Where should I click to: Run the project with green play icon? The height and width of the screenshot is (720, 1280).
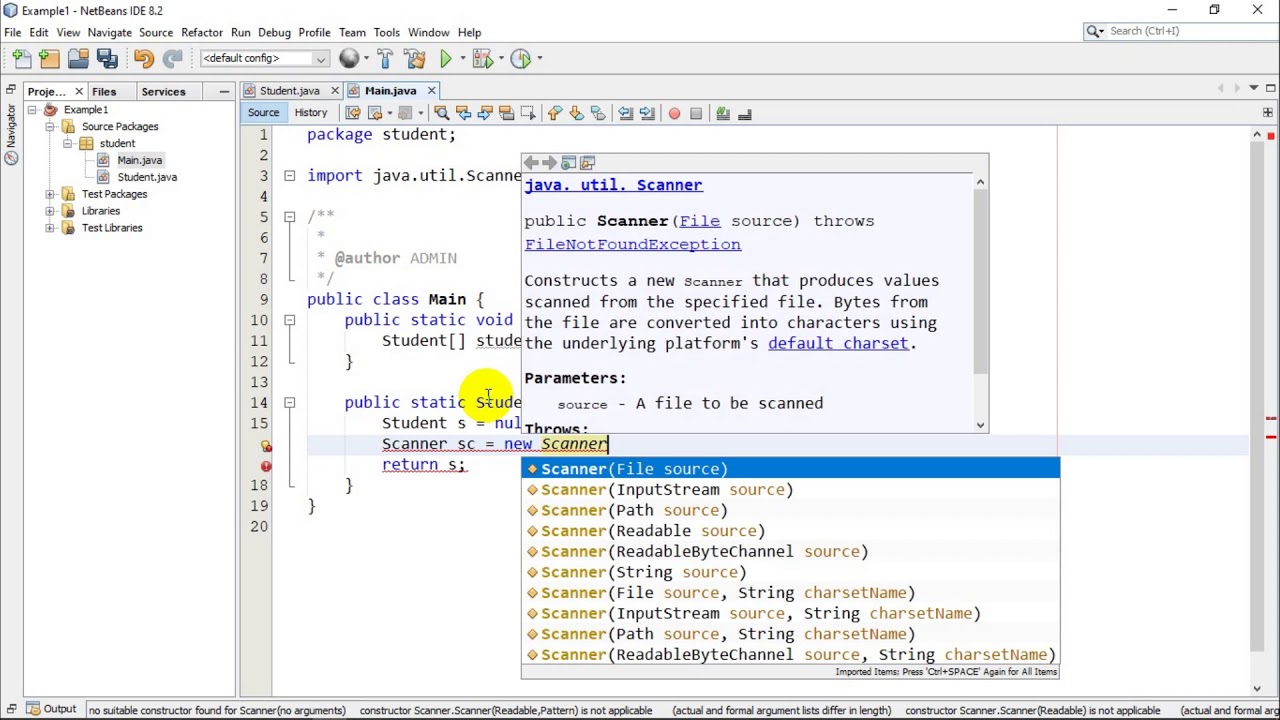[x=445, y=59]
